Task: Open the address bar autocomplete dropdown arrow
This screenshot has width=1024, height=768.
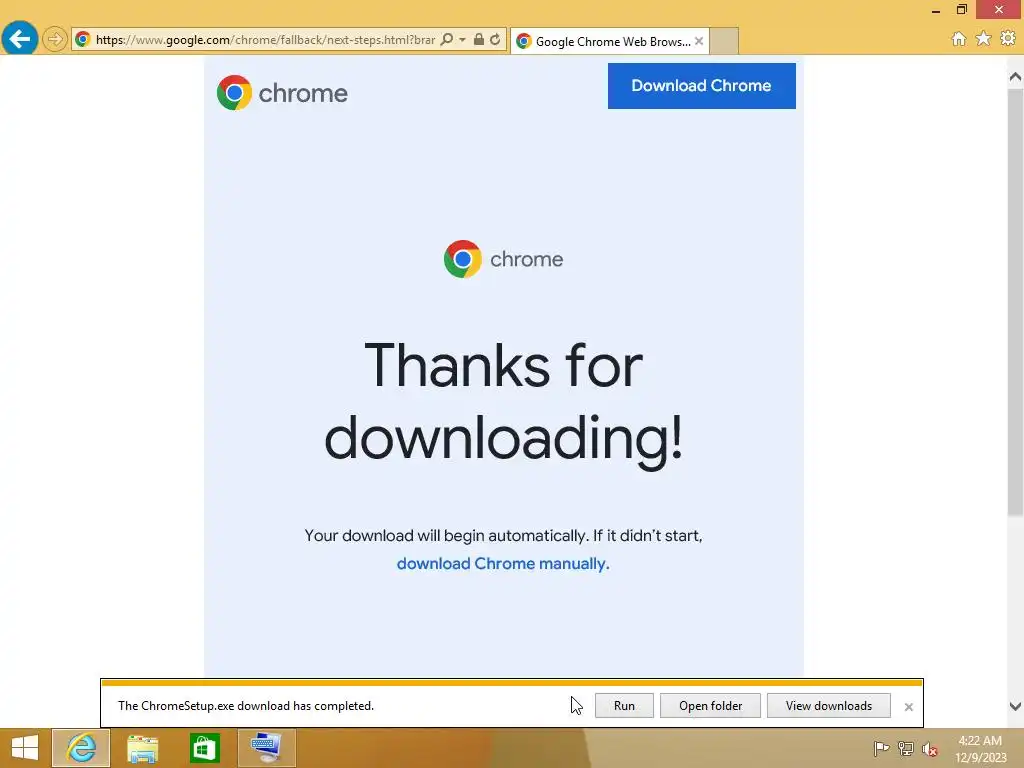Action: click(462, 39)
